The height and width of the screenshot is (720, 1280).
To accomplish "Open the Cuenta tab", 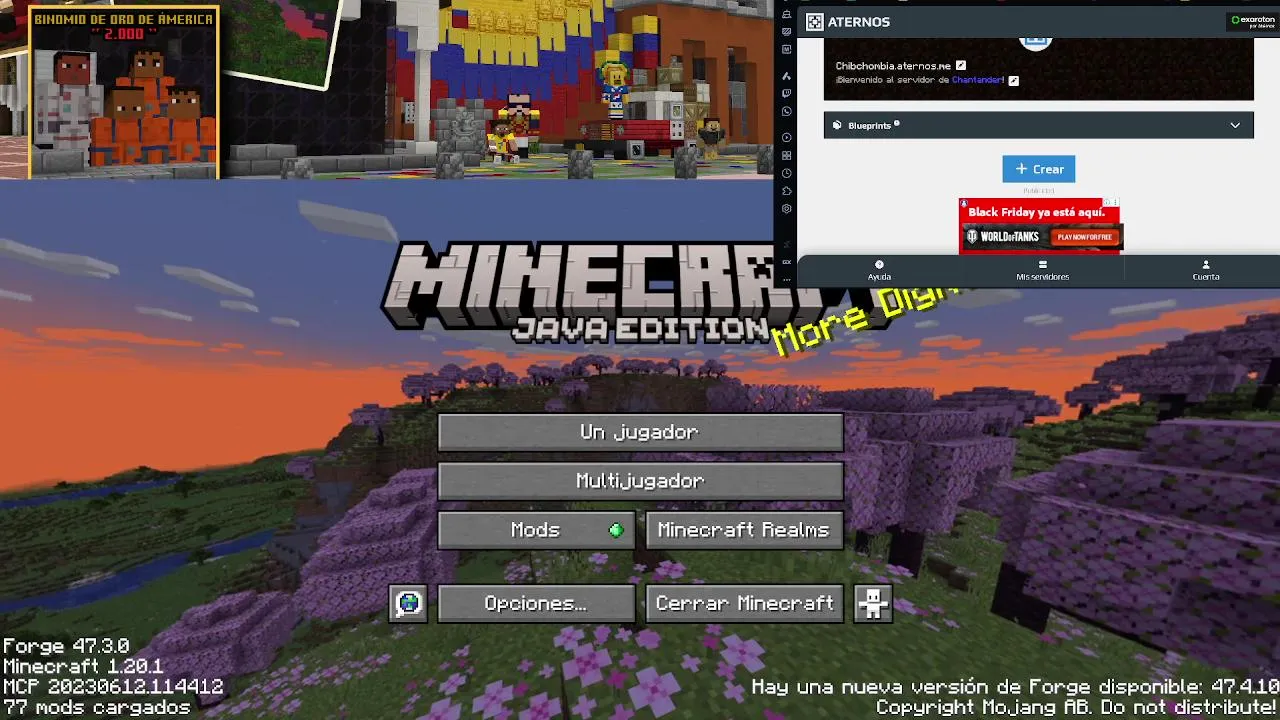I will (x=1206, y=271).
